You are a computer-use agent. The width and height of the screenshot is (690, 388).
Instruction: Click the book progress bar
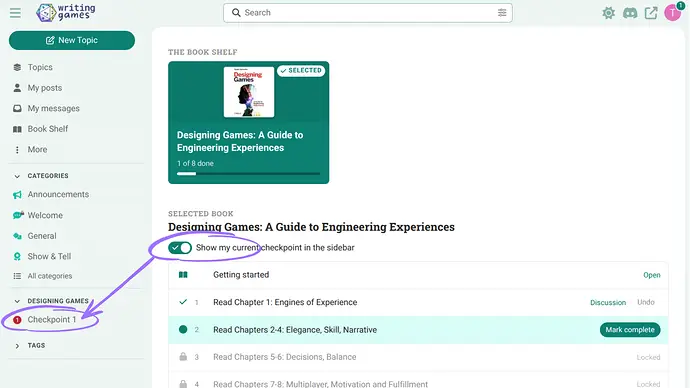tap(249, 174)
